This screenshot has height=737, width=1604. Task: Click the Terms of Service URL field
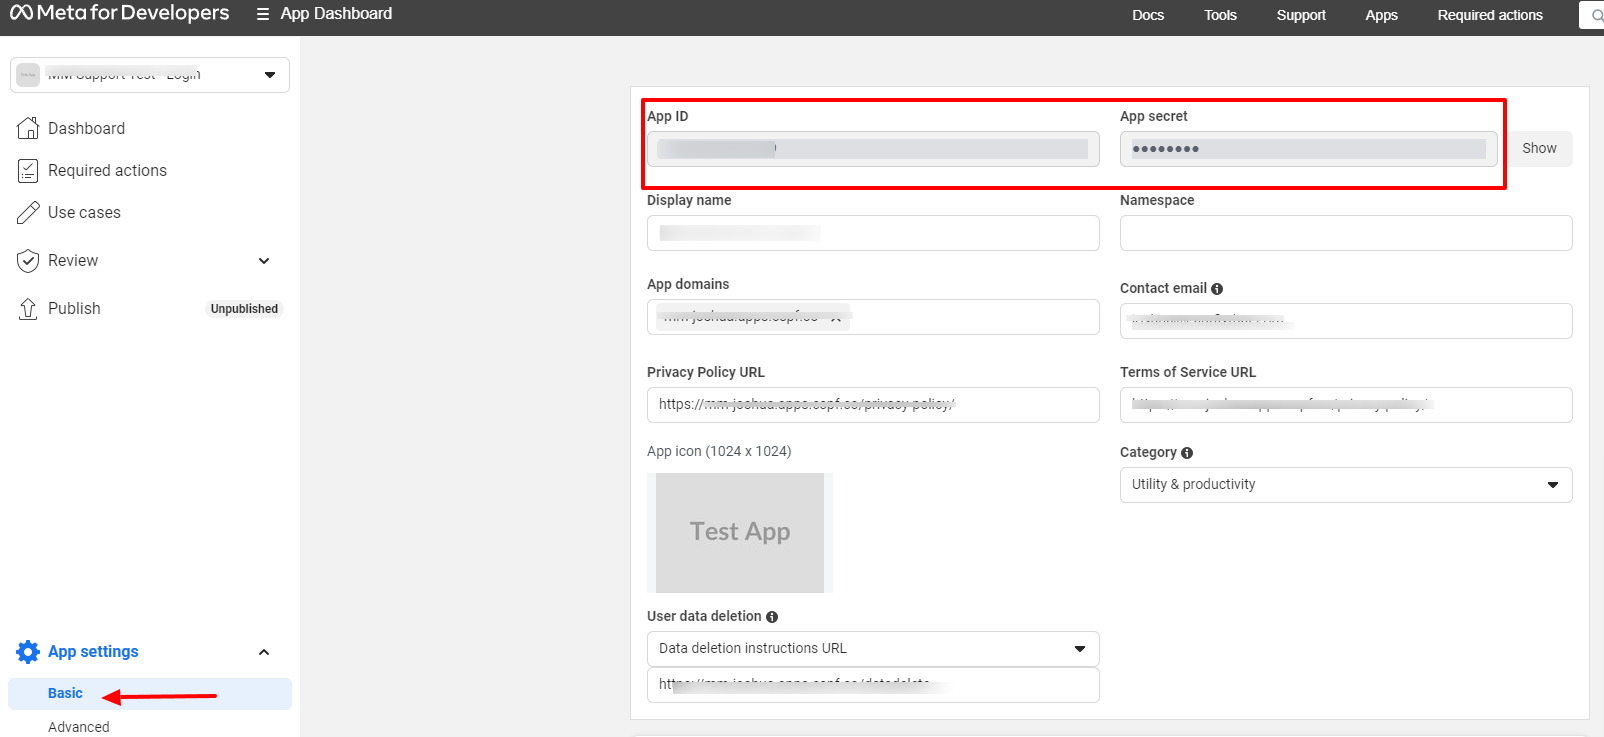click(x=1346, y=405)
